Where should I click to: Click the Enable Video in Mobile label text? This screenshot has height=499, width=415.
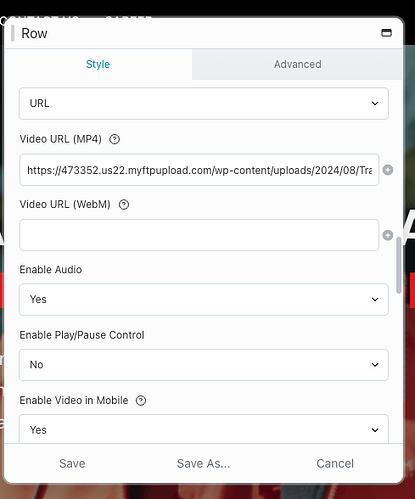point(74,400)
